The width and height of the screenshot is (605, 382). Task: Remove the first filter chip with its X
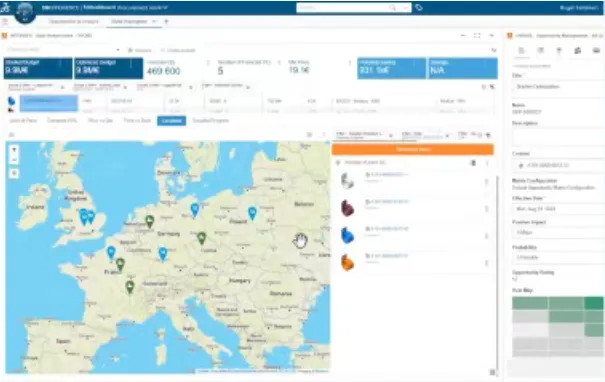click(62, 88)
